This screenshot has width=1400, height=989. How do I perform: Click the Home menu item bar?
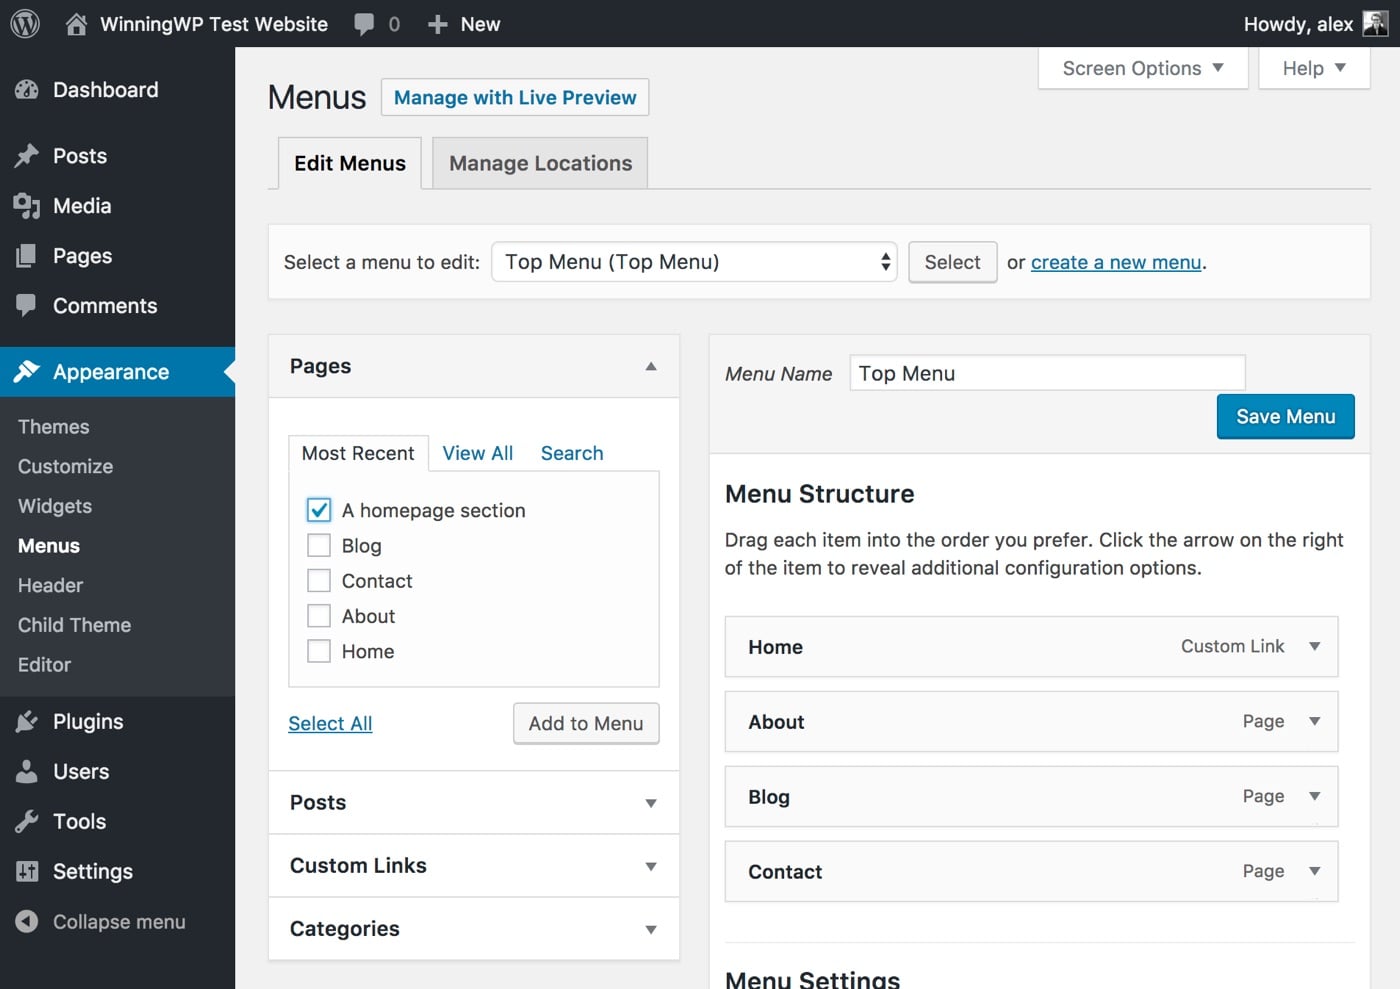click(x=1031, y=647)
